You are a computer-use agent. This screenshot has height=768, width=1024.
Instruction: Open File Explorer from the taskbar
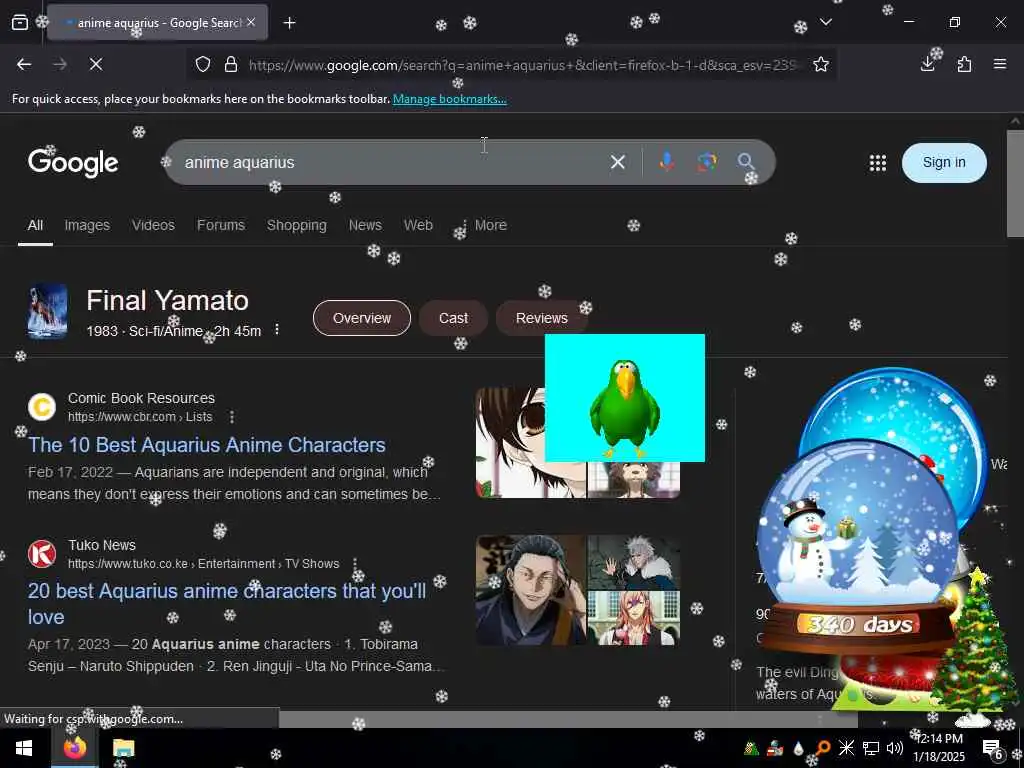tap(123, 748)
